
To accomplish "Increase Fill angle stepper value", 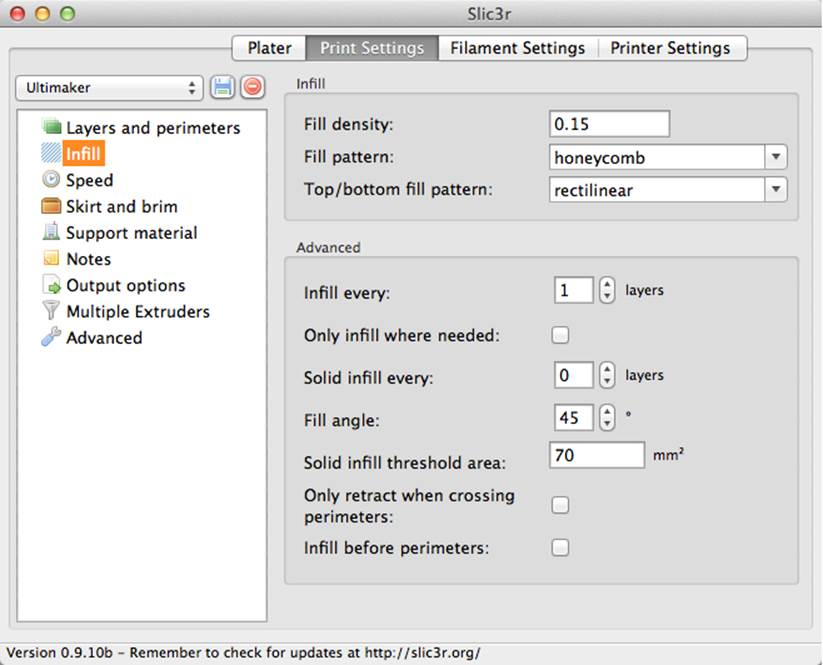I will [x=607, y=412].
